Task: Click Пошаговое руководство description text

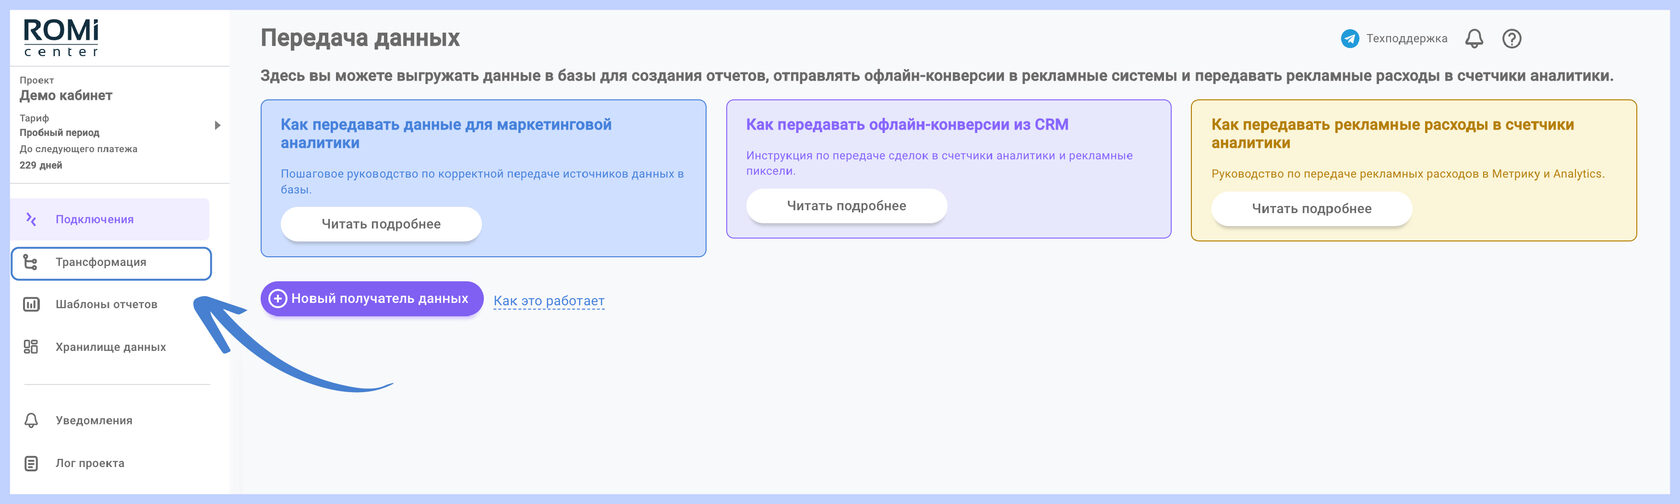Action: [x=482, y=181]
